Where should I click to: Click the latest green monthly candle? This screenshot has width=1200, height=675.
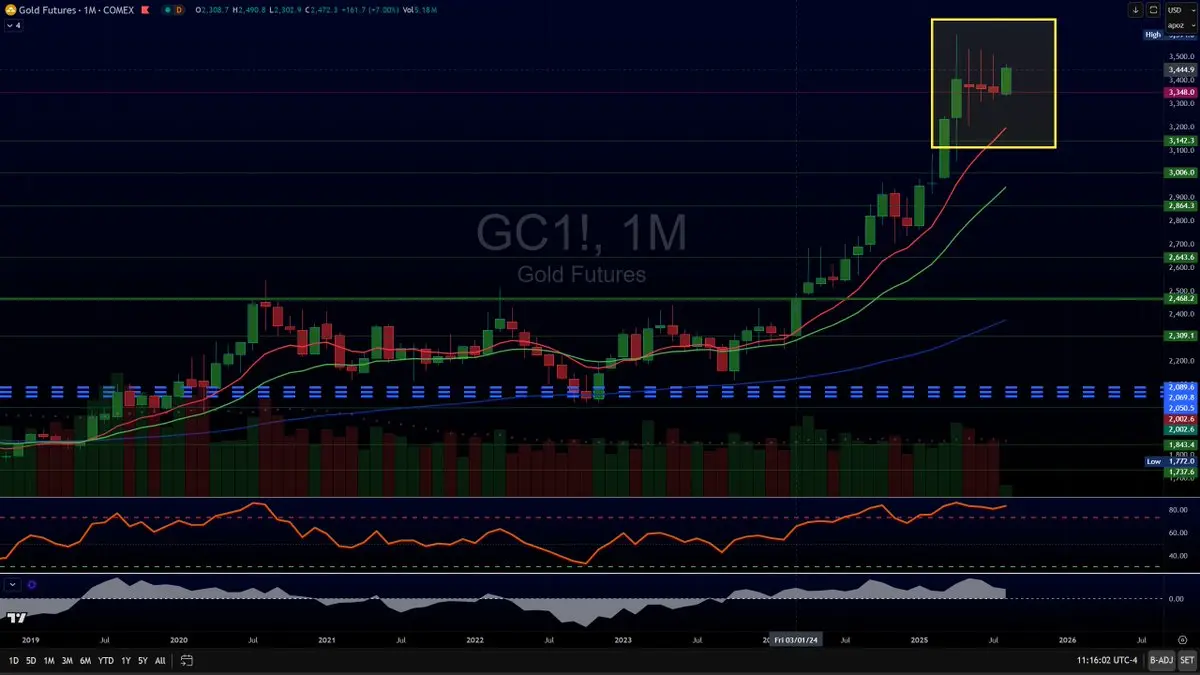tap(1006, 82)
